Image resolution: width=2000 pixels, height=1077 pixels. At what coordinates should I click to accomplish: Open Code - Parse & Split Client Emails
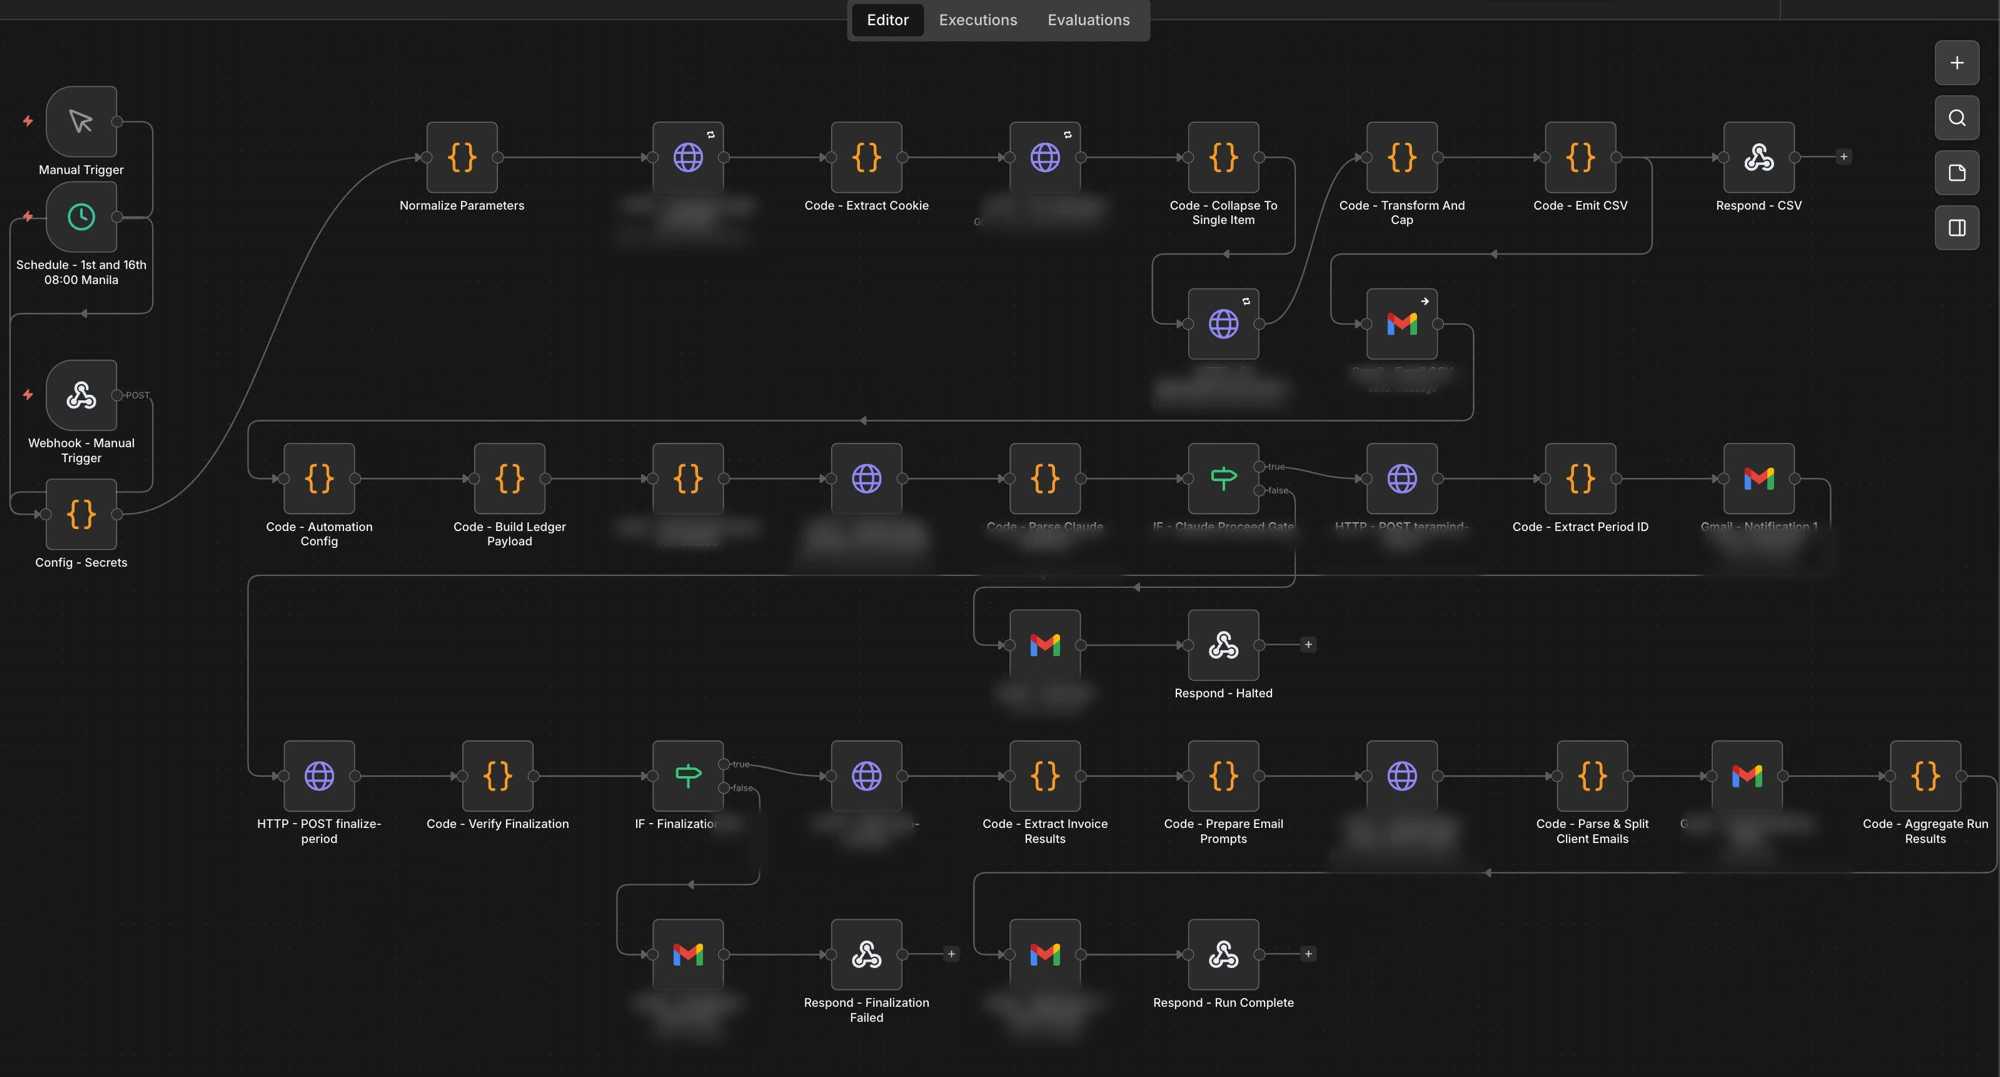point(1593,776)
